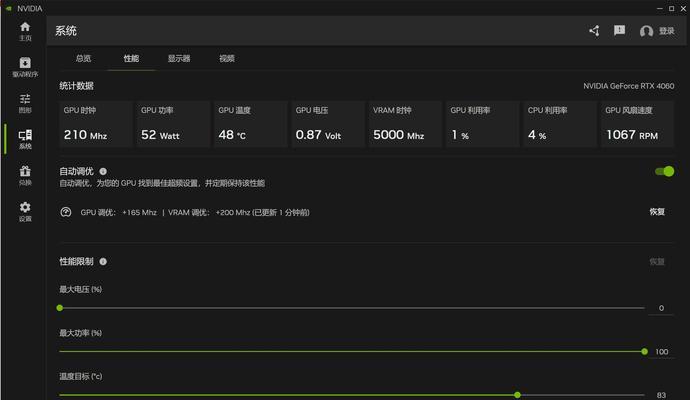
Task: Click the GPU 功率 52 Watt card
Action: (x=173, y=124)
